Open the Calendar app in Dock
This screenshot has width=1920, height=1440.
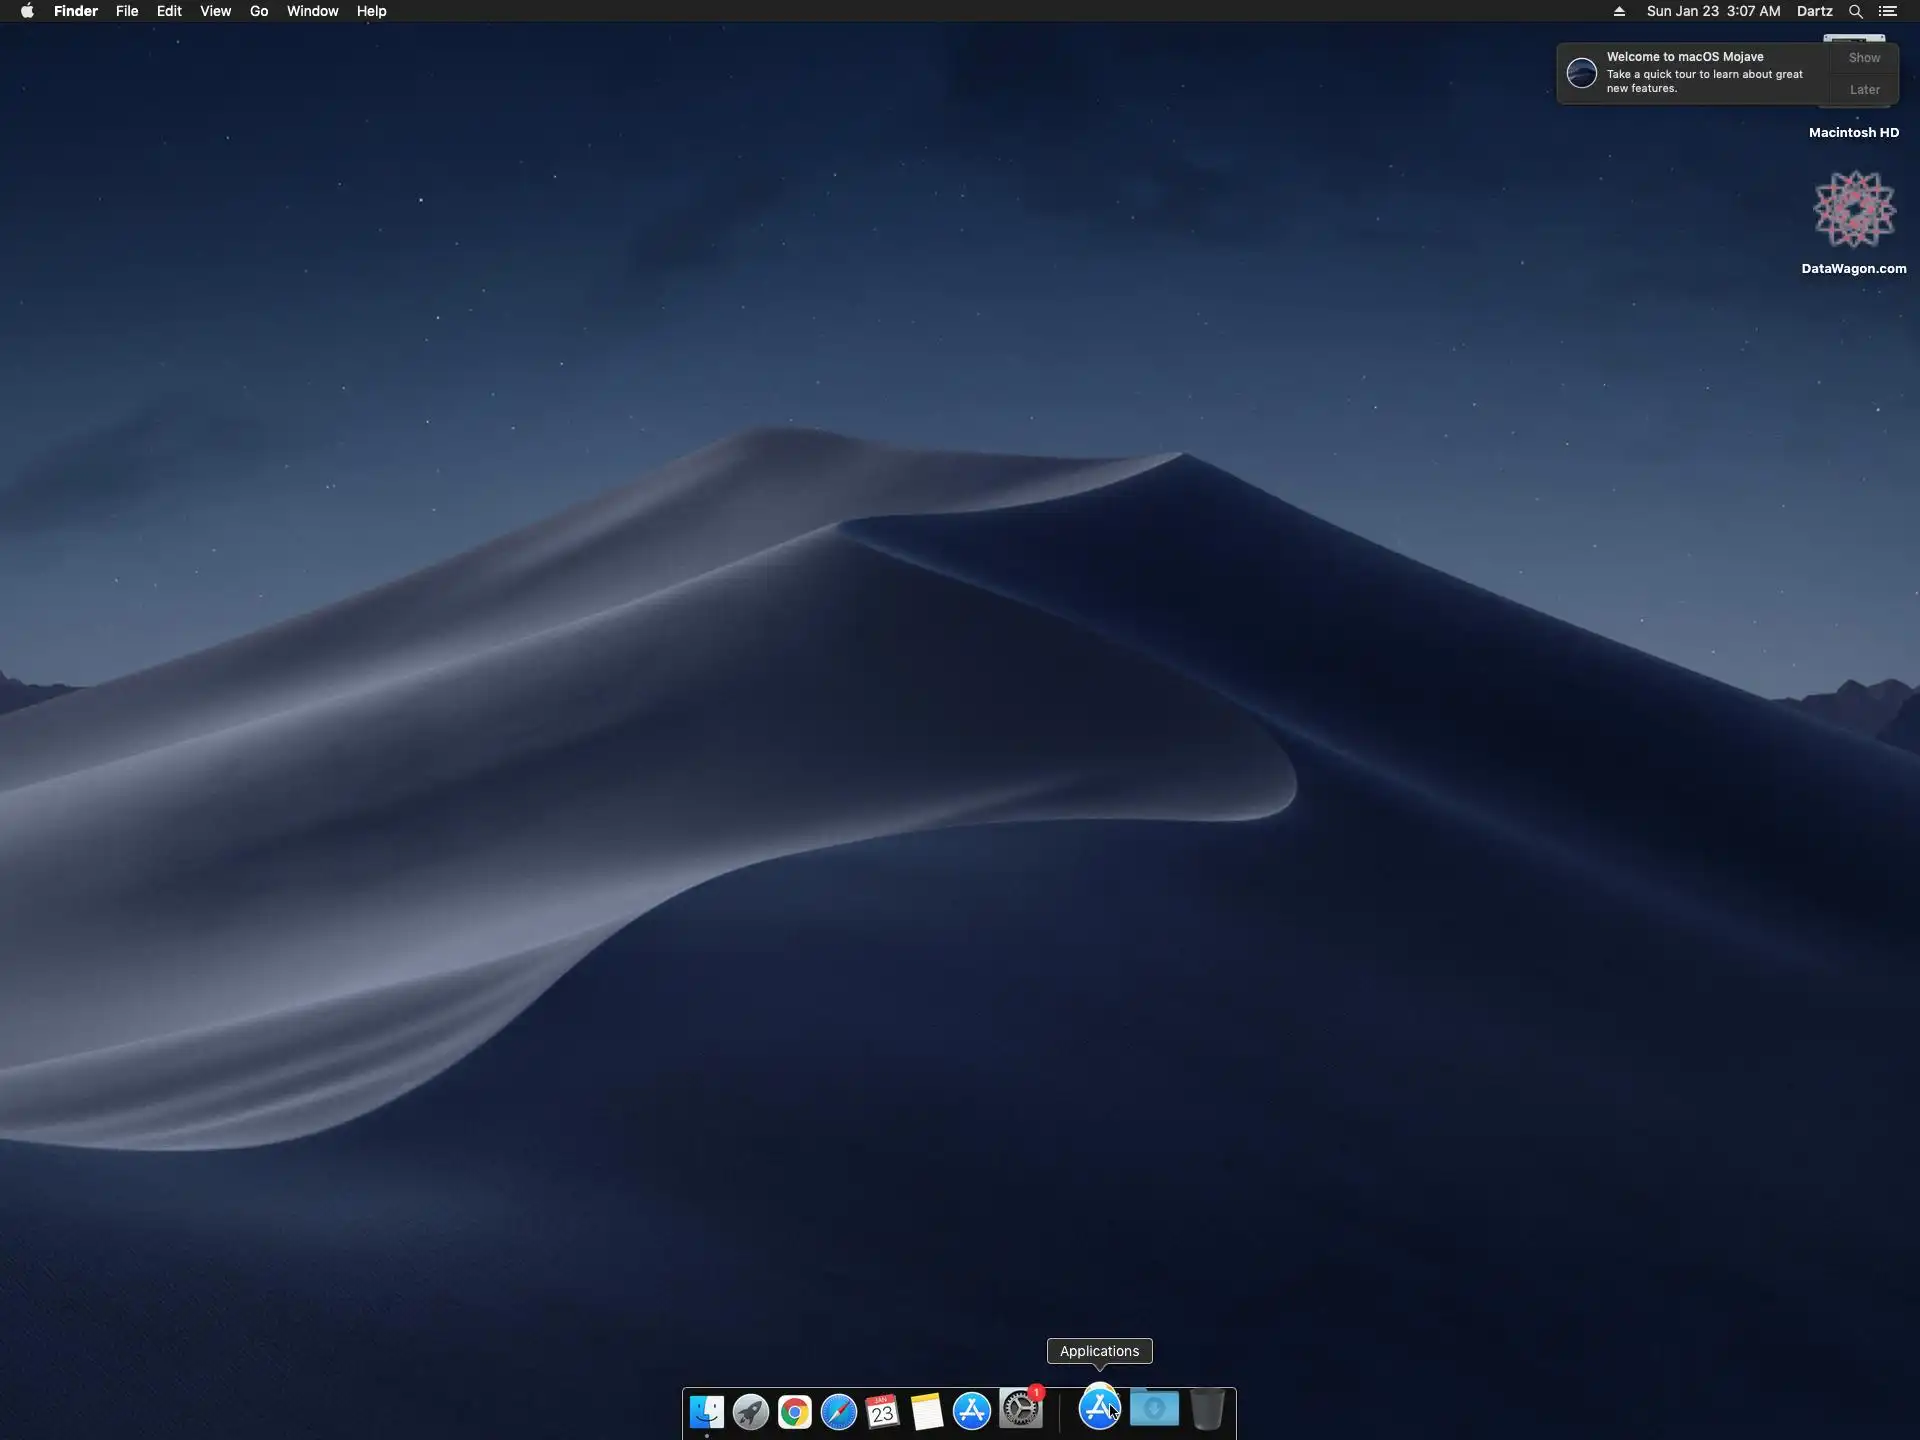pyautogui.click(x=883, y=1411)
